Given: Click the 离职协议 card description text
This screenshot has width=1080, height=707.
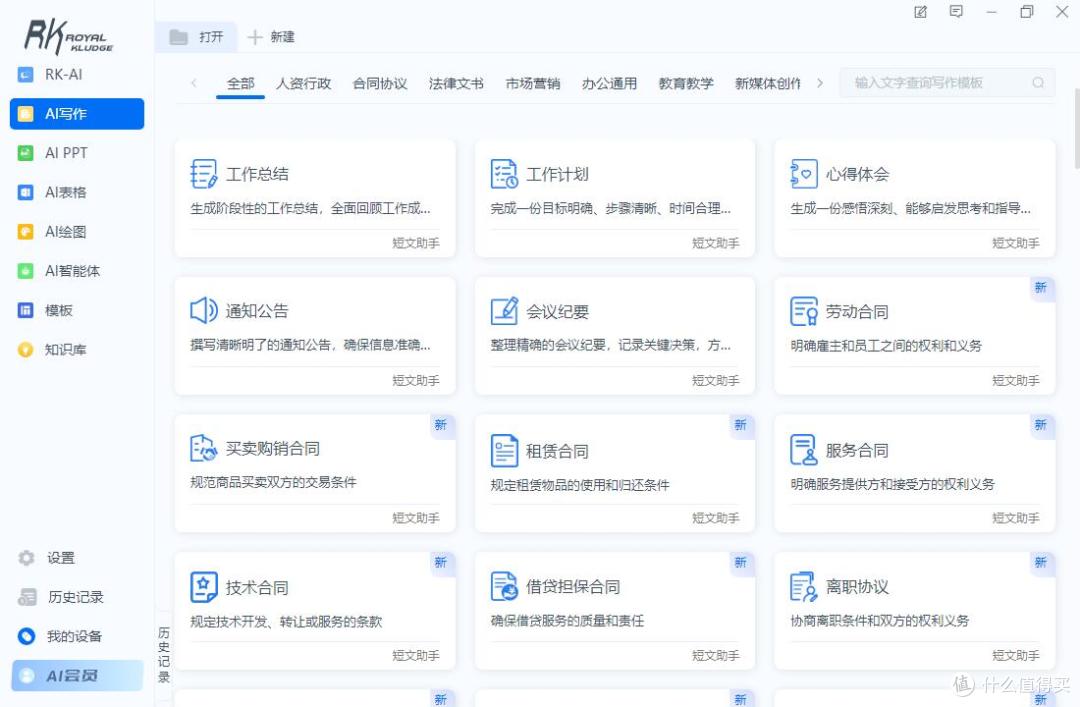Looking at the screenshot, I should [x=880, y=620].
